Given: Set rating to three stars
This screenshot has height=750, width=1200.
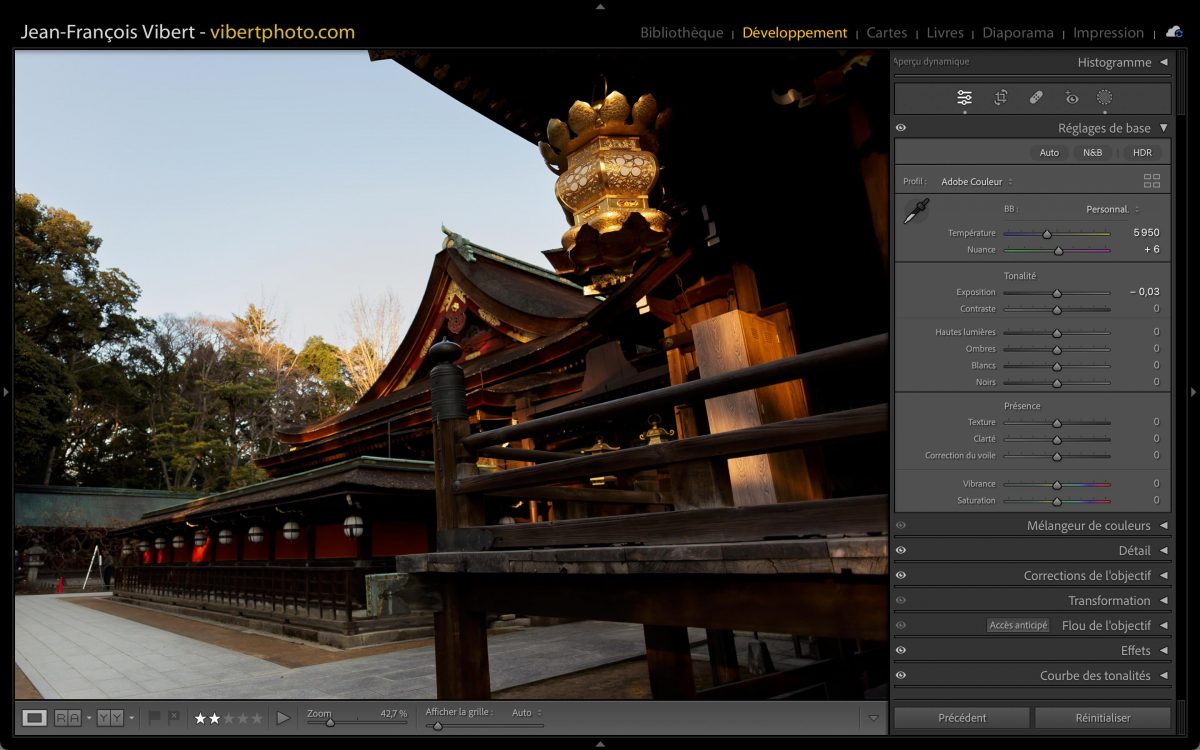Looking at the screenshot, I should tap(228, 718).
